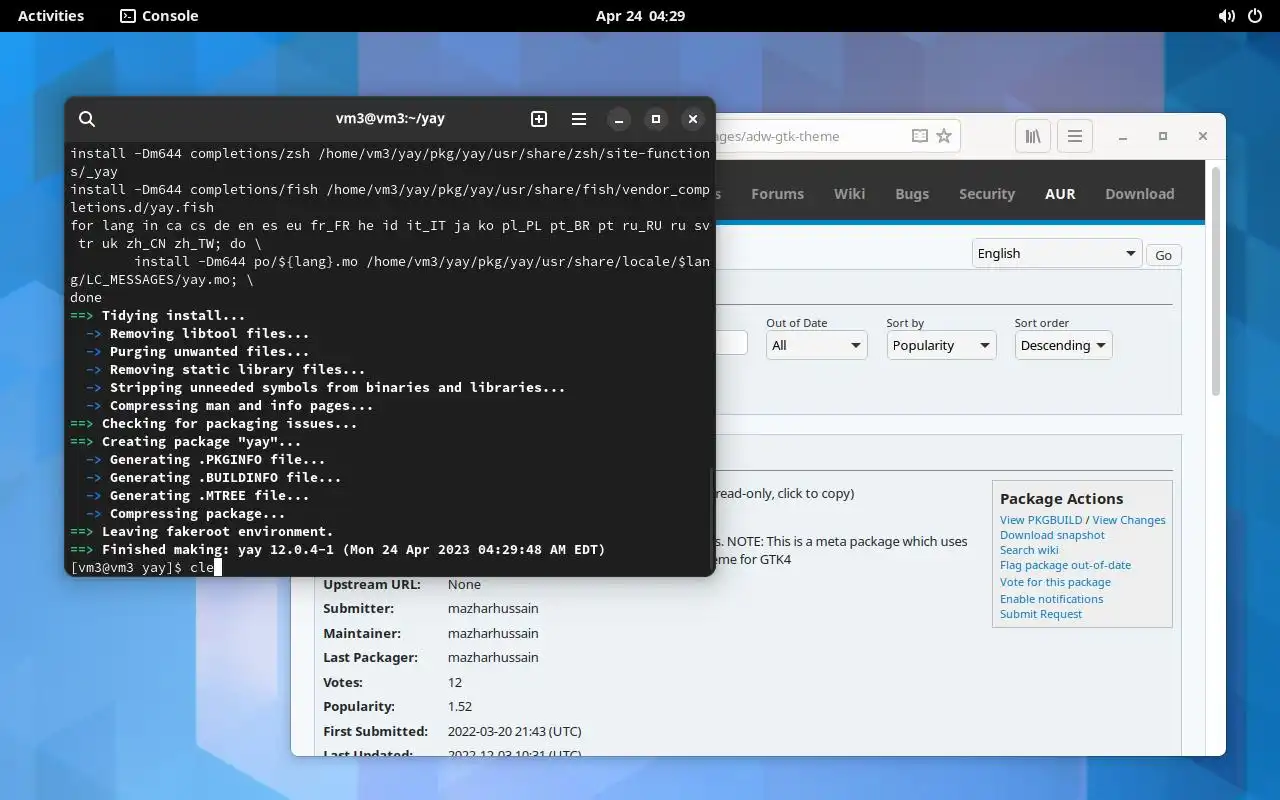Expand the Out of Date dropdown set to All

[816, 345]
